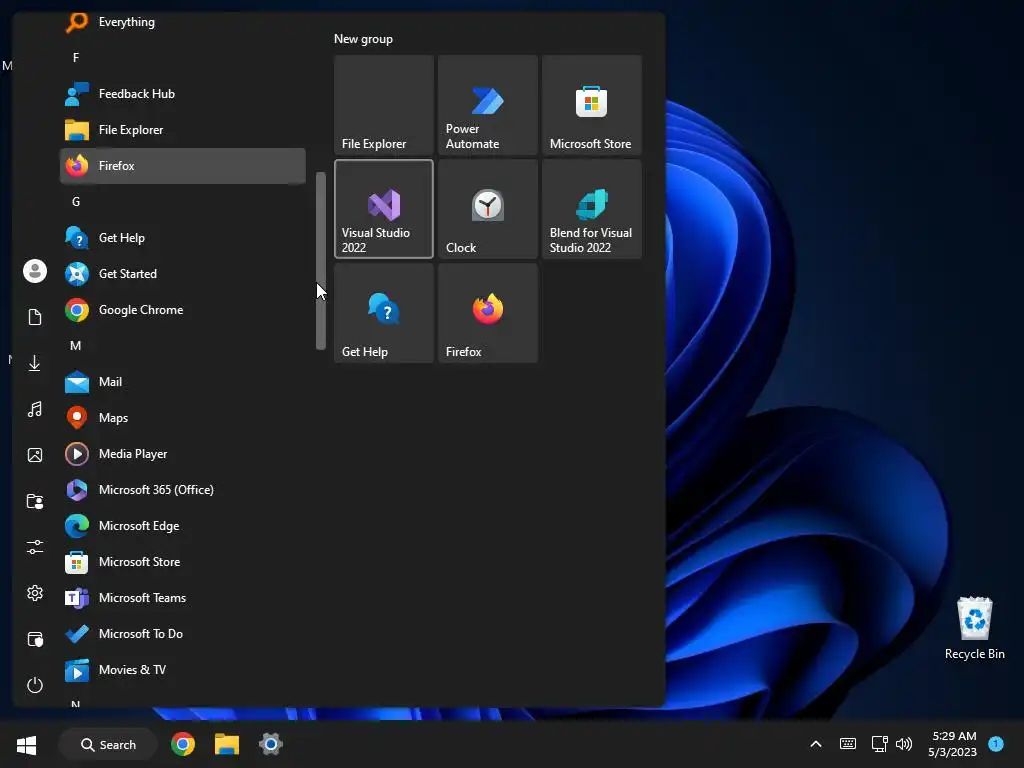Image resolution: width=1024 pixels, height=768 pixels.
Task: Launch Feedback Hub from the app list
Action: click(x=183, y=94)
